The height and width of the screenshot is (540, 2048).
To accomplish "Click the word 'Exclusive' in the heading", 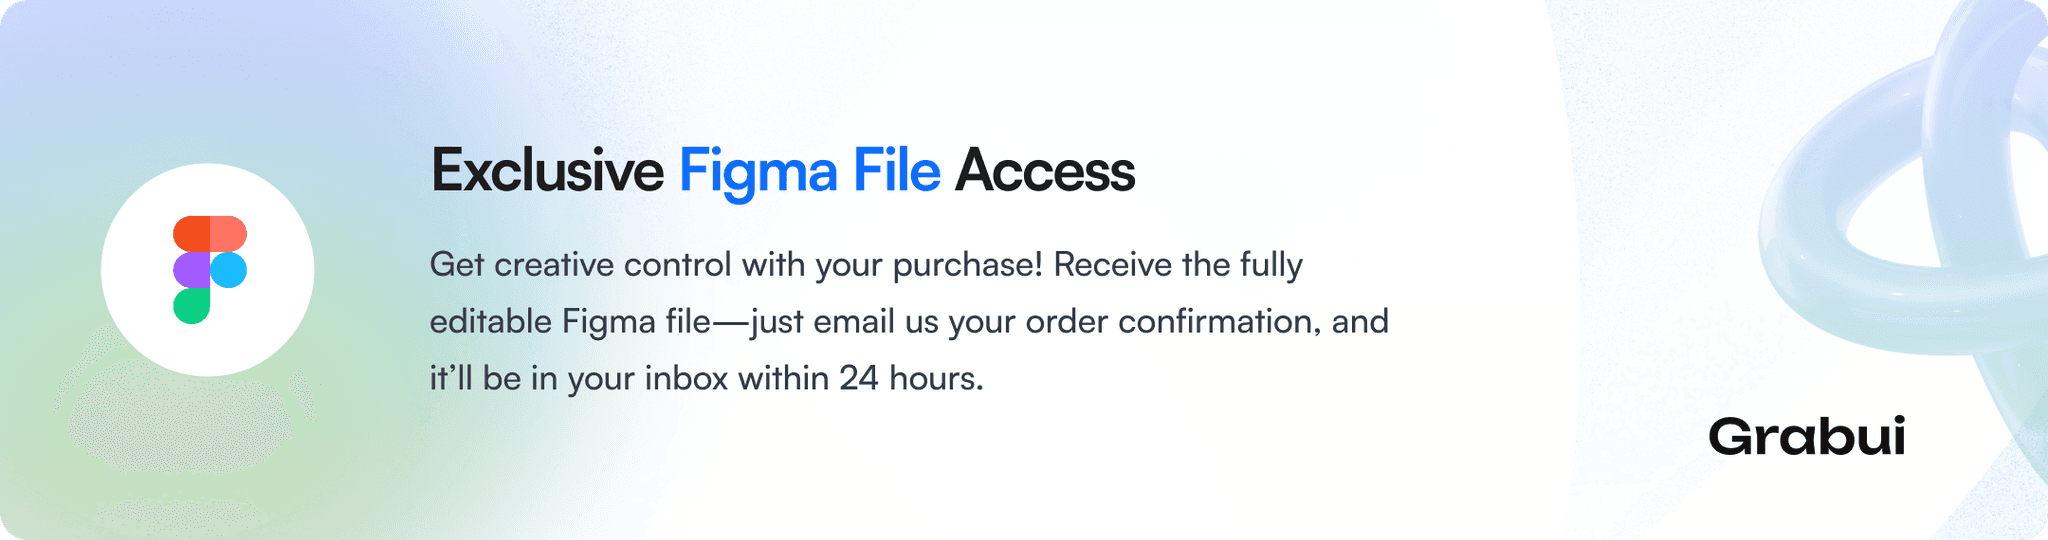I will 547,171.
